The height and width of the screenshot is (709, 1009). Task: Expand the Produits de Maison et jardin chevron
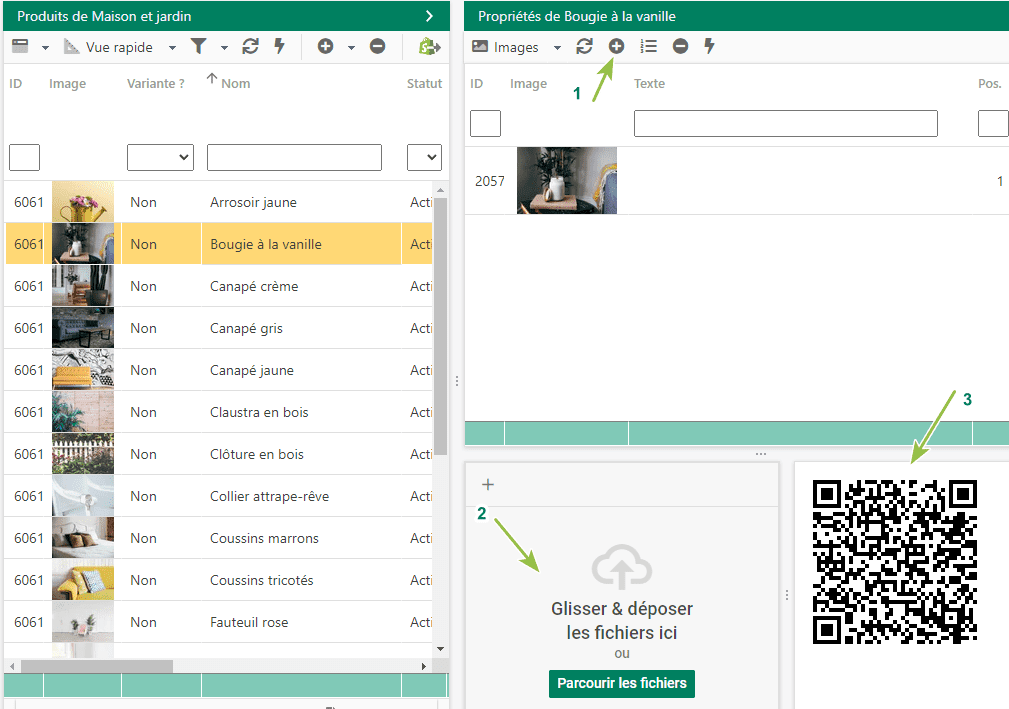429,16
